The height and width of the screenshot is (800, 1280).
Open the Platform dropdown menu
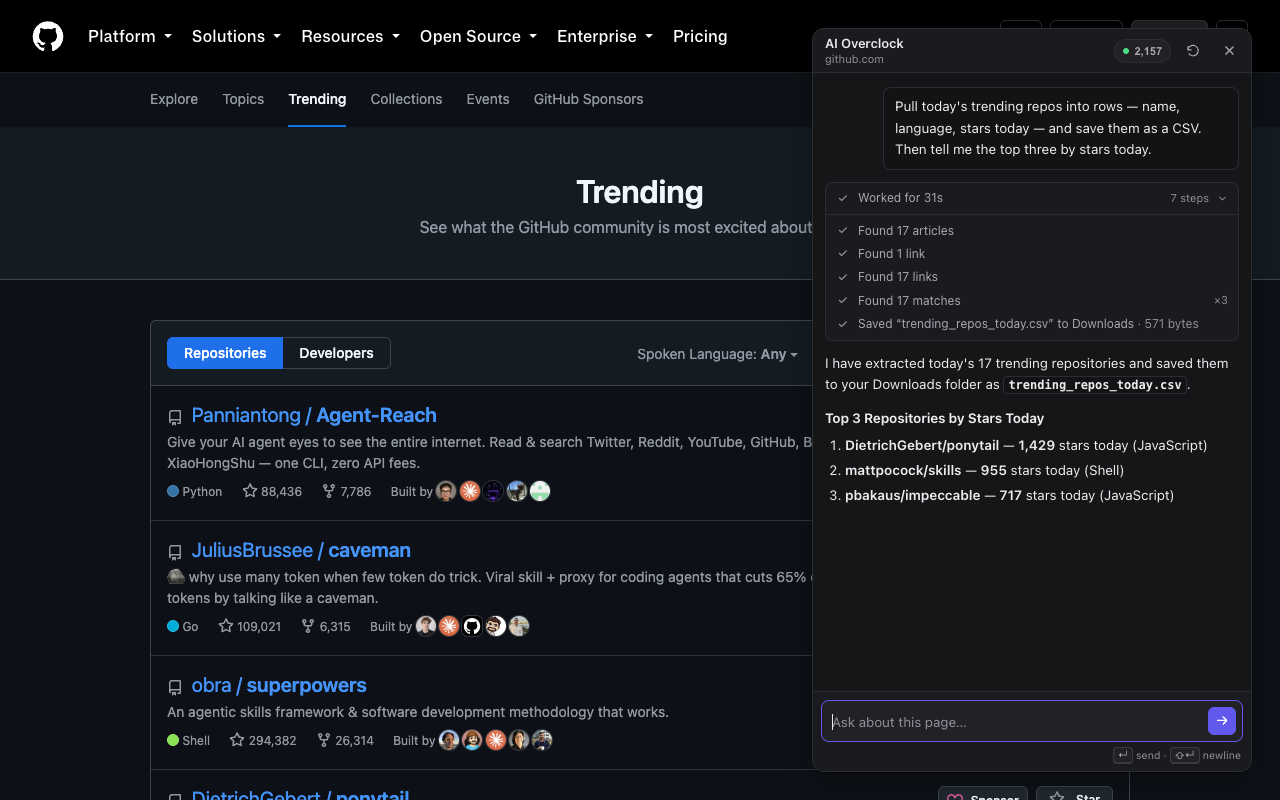point(130,36)
